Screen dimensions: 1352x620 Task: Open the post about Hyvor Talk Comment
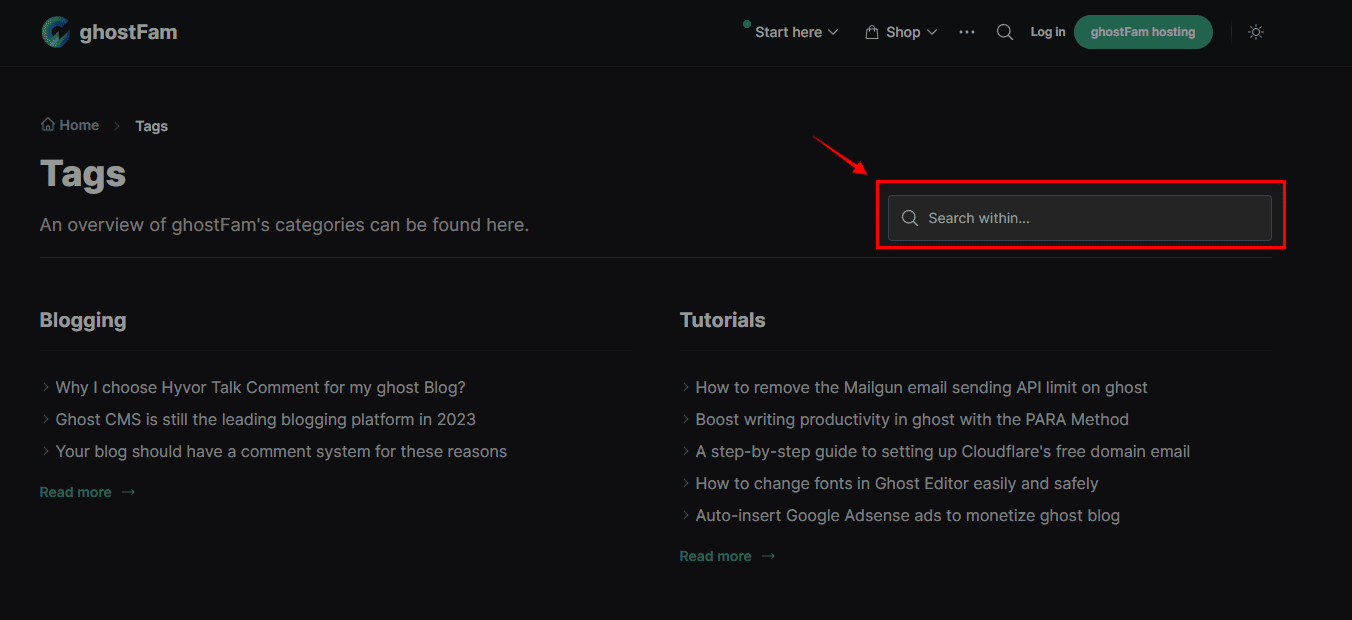[x=260, y=387]
